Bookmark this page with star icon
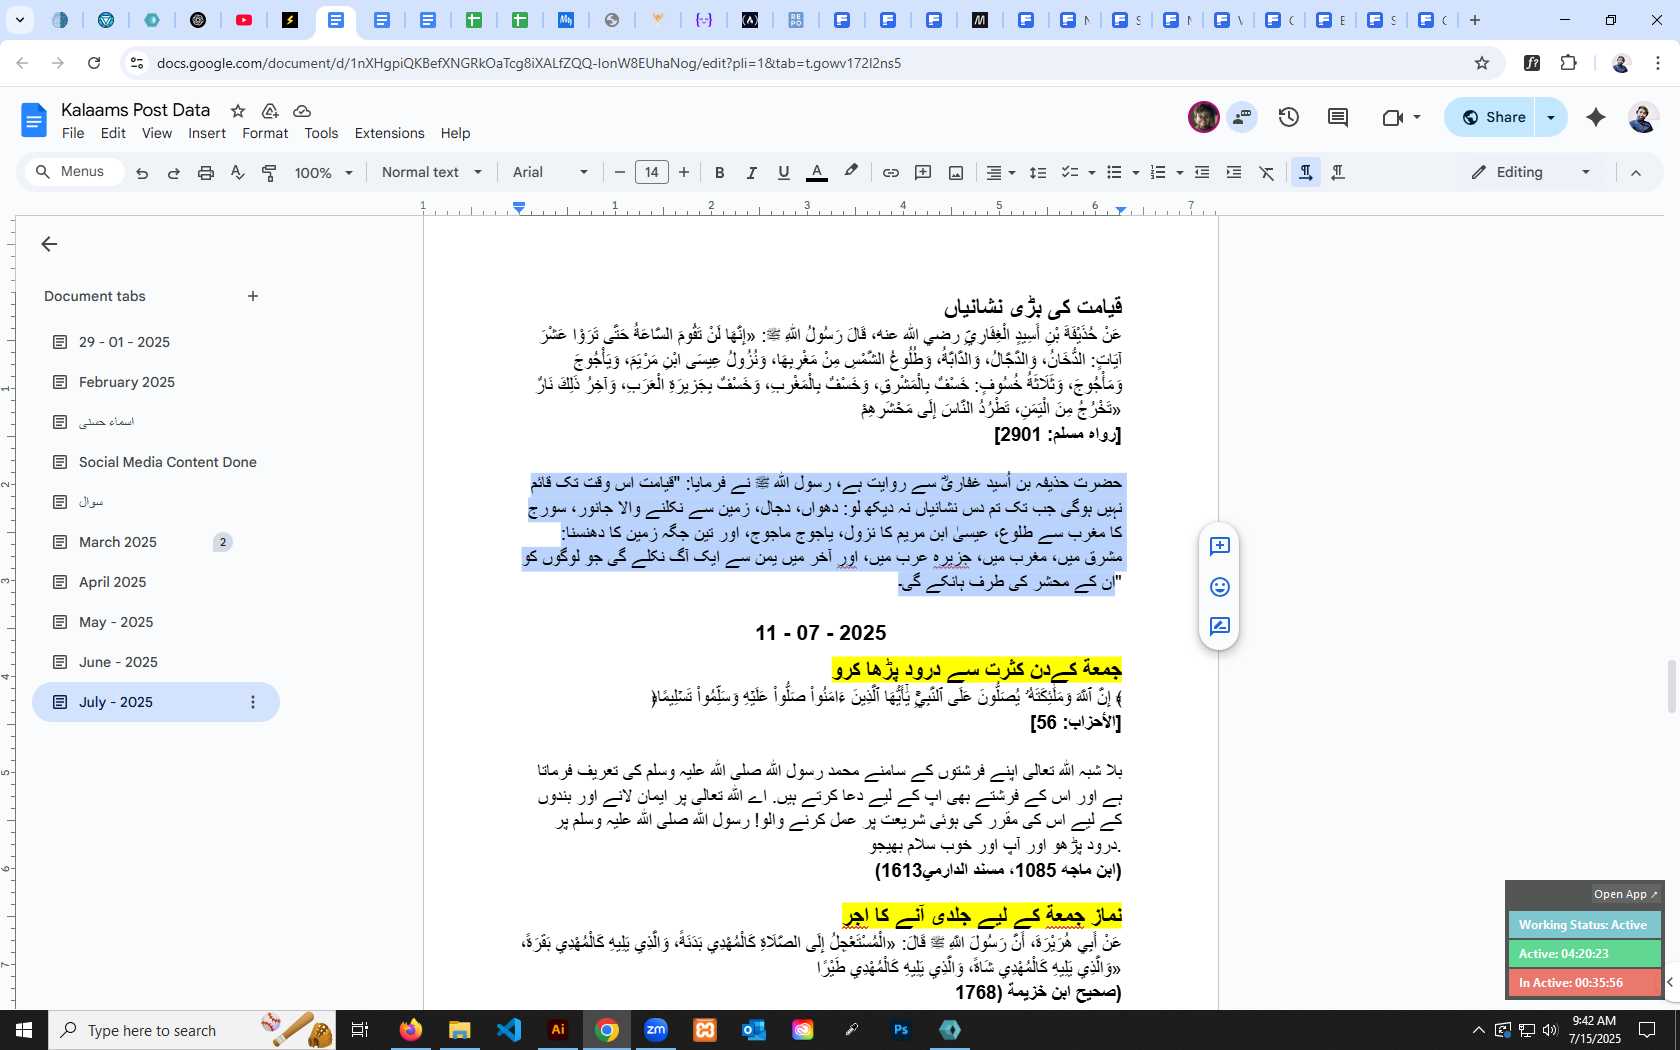 click(1482, 63)
